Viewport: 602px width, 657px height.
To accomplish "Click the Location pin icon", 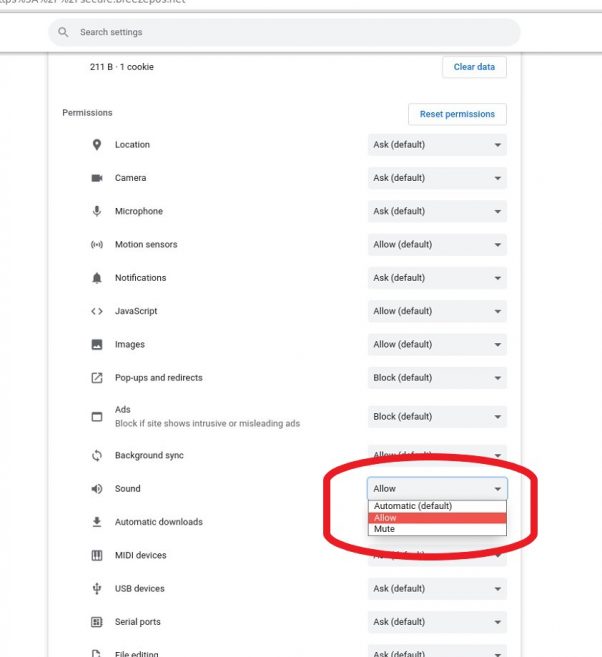I will click(97, 145).
